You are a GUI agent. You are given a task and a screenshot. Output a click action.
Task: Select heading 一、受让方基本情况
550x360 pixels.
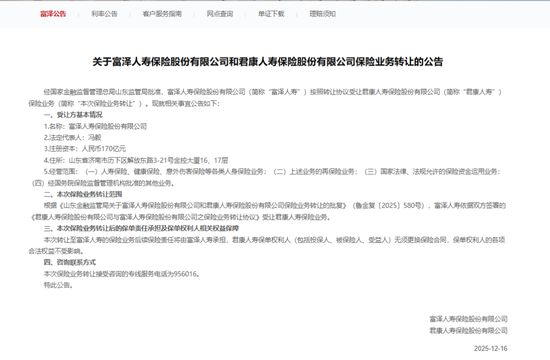73,115
